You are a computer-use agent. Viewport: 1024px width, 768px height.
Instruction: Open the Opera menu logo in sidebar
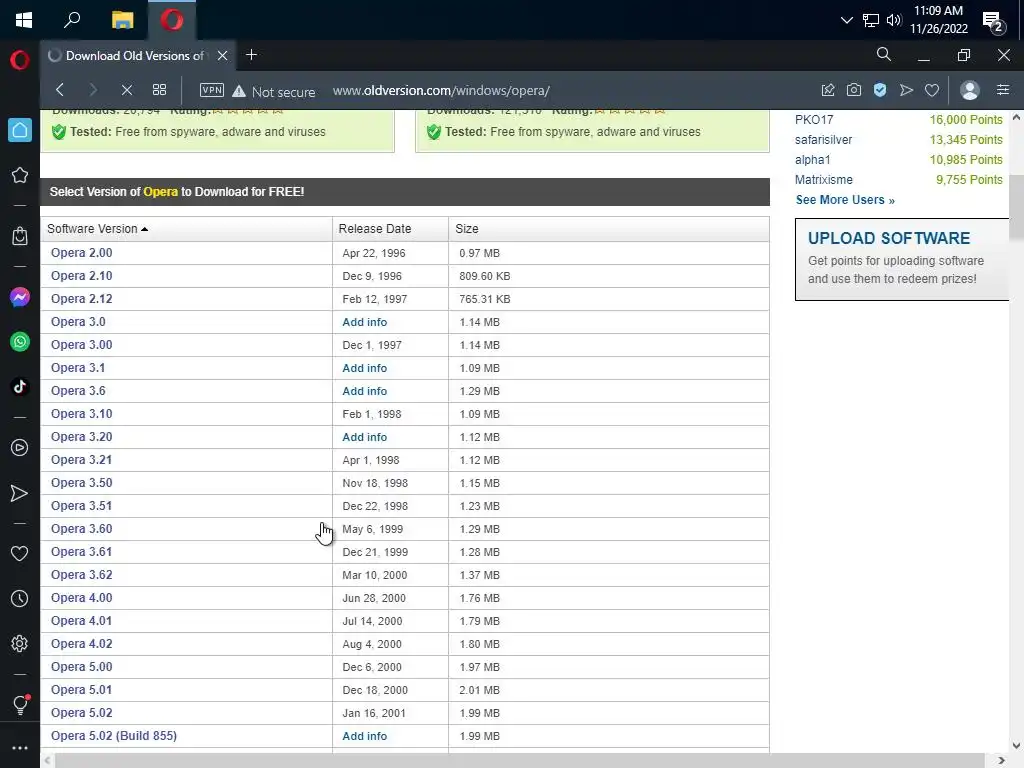point(20,60)
